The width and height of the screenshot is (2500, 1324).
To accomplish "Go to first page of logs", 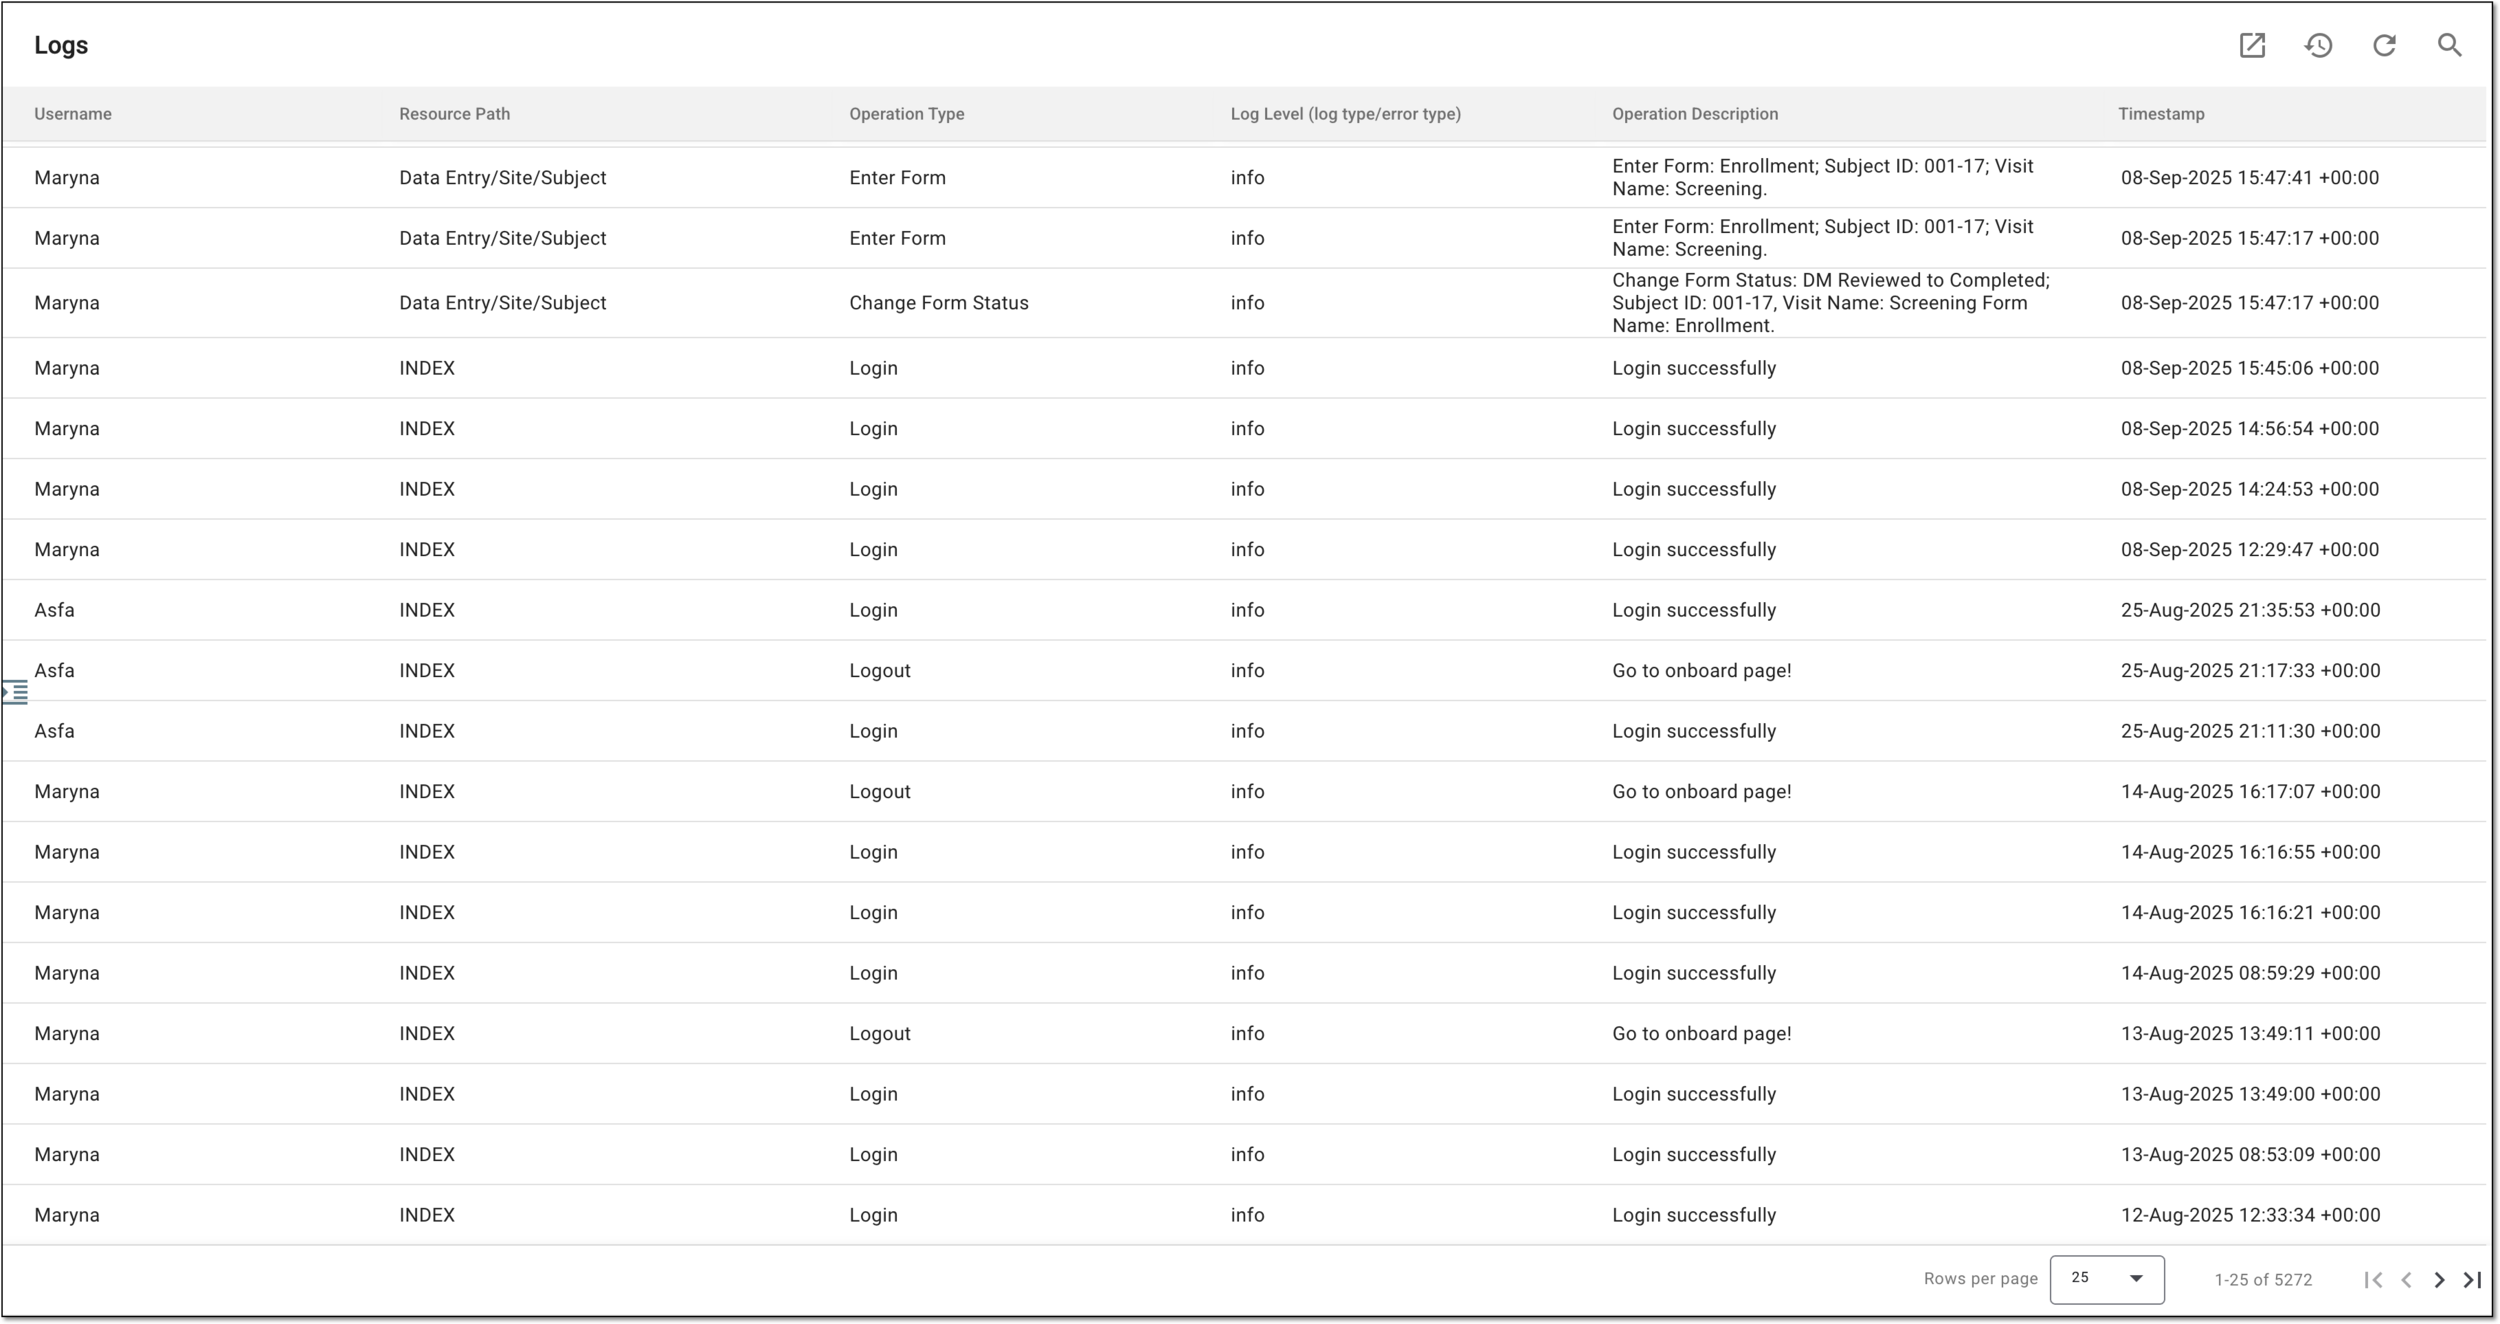I will click(x=2373, y=1280).
